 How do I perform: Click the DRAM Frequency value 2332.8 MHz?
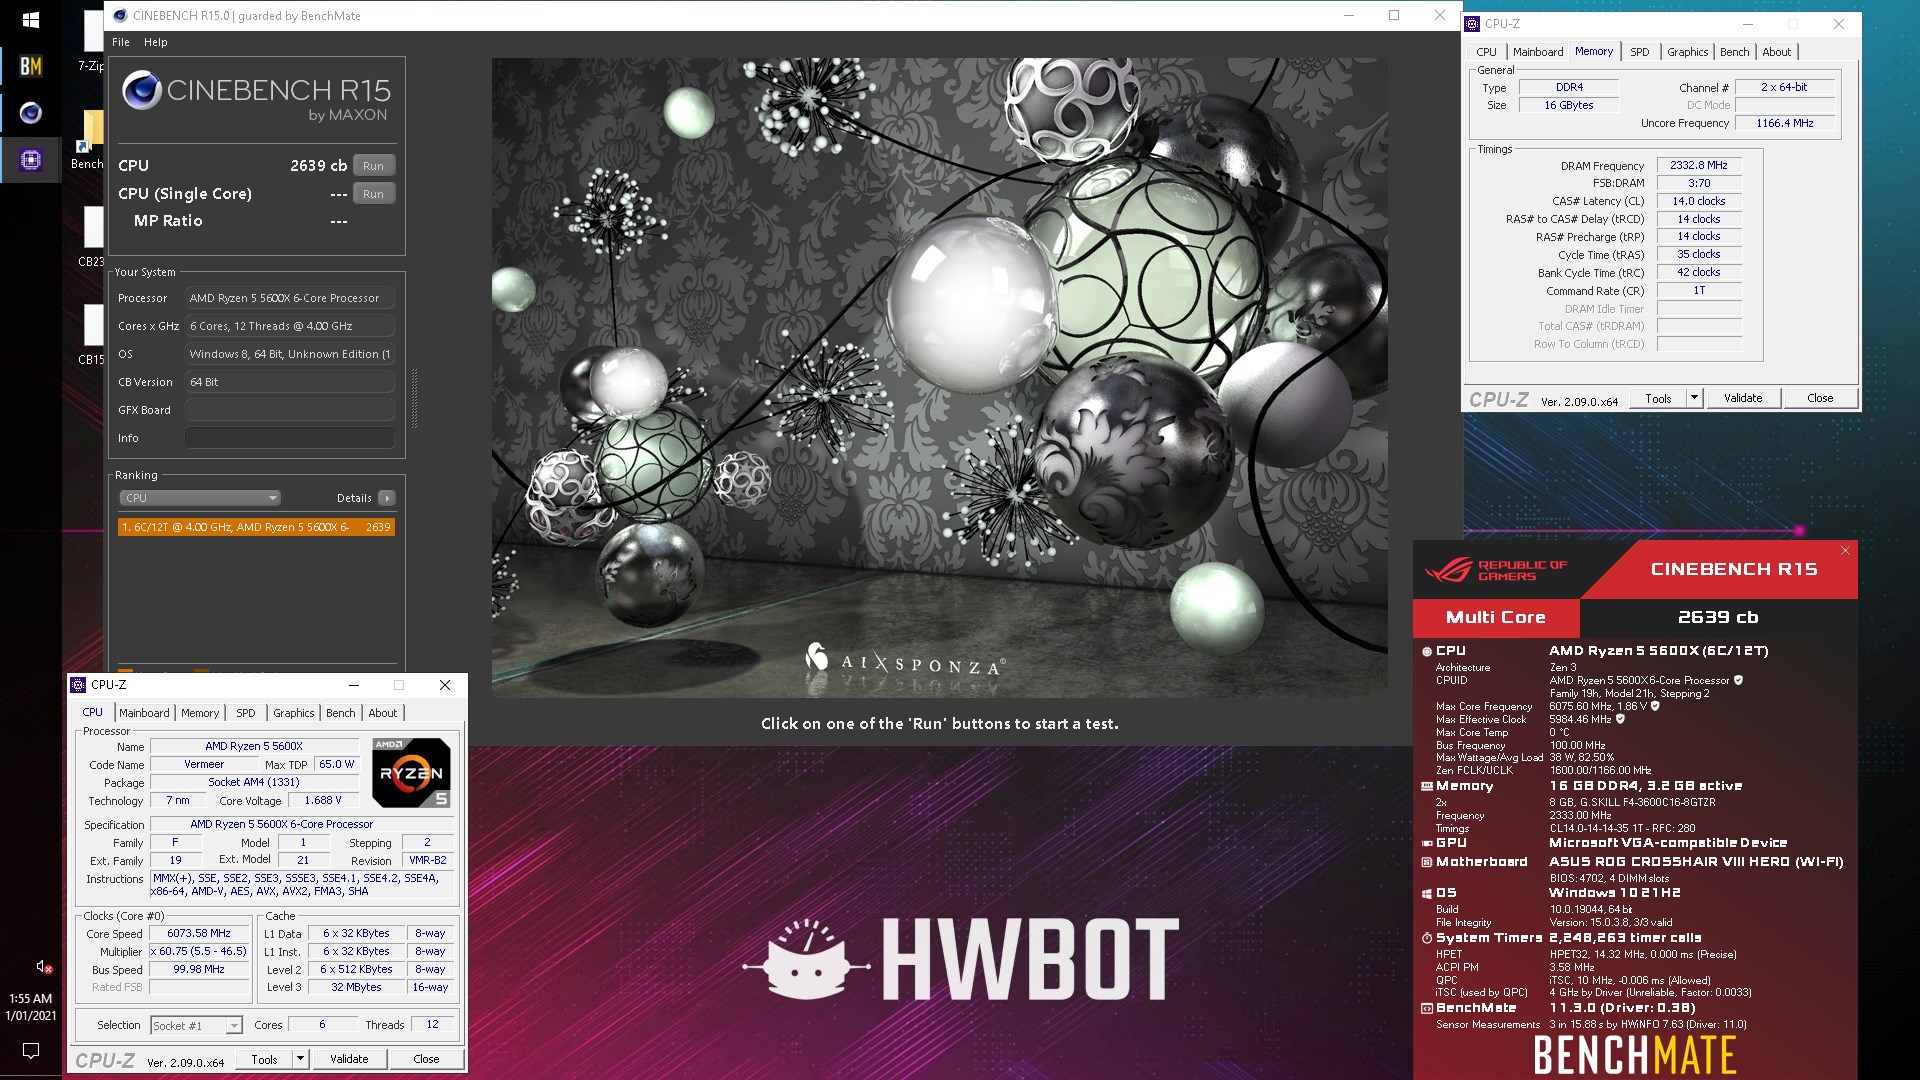pyautogui.click(x=1699, y=166)
